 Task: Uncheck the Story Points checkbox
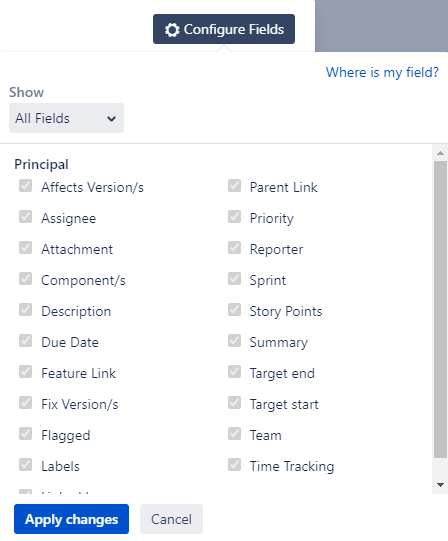234,310
